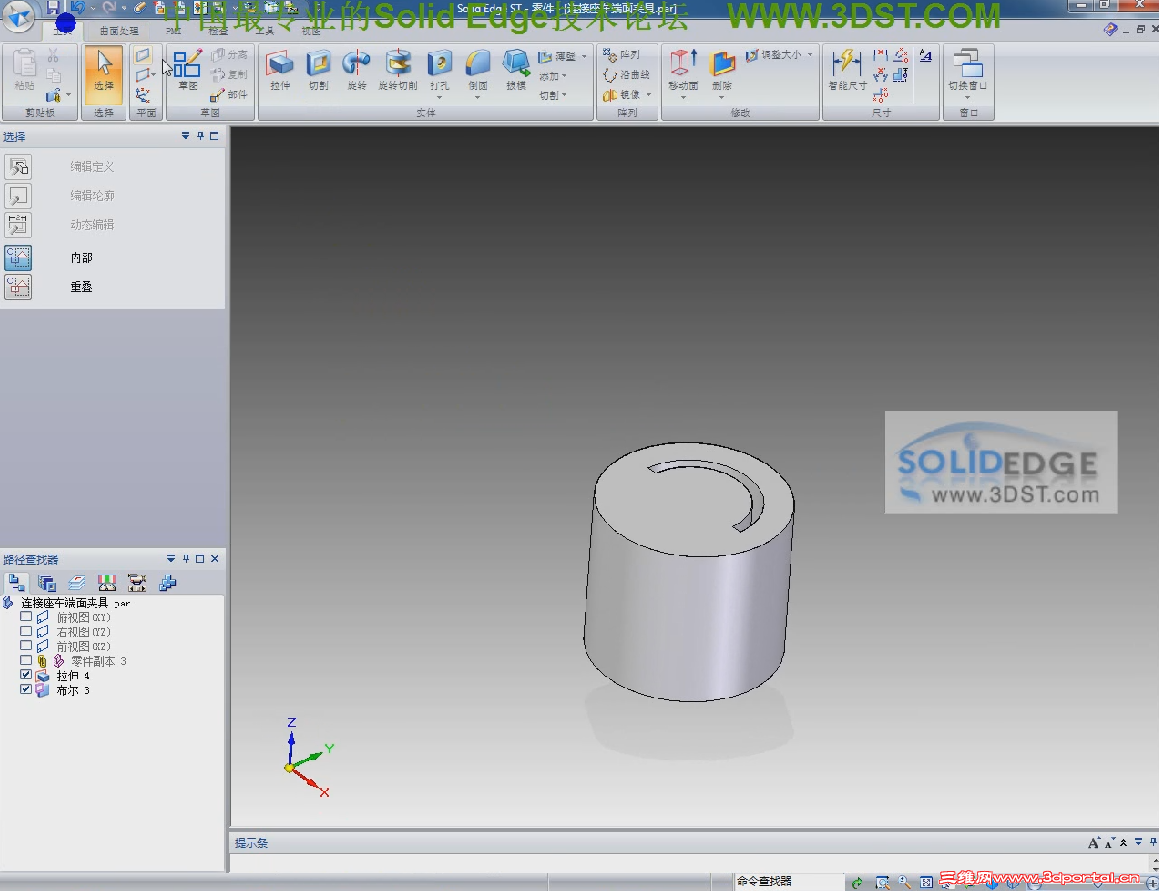
Task: Click the Save icon in quick access
Action: pos(52,7)
